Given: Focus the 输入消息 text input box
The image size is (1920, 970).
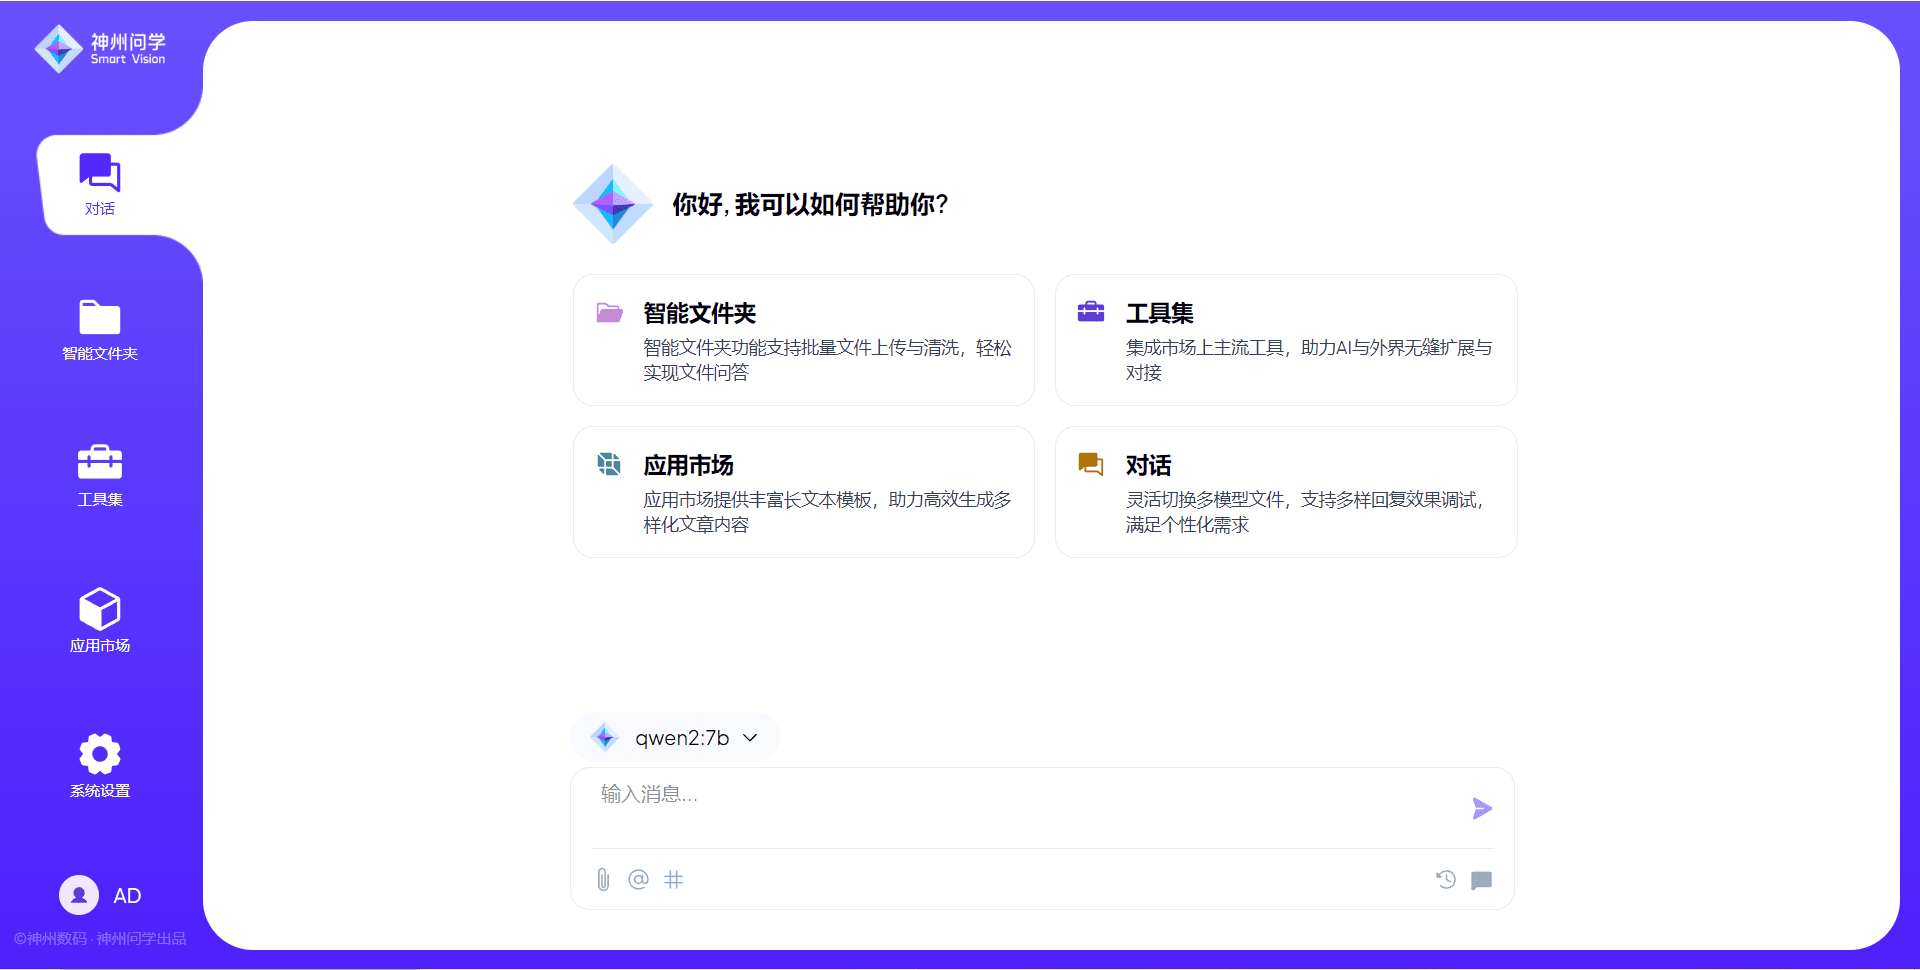Looking at the screenshot, I should [1020, 805].
